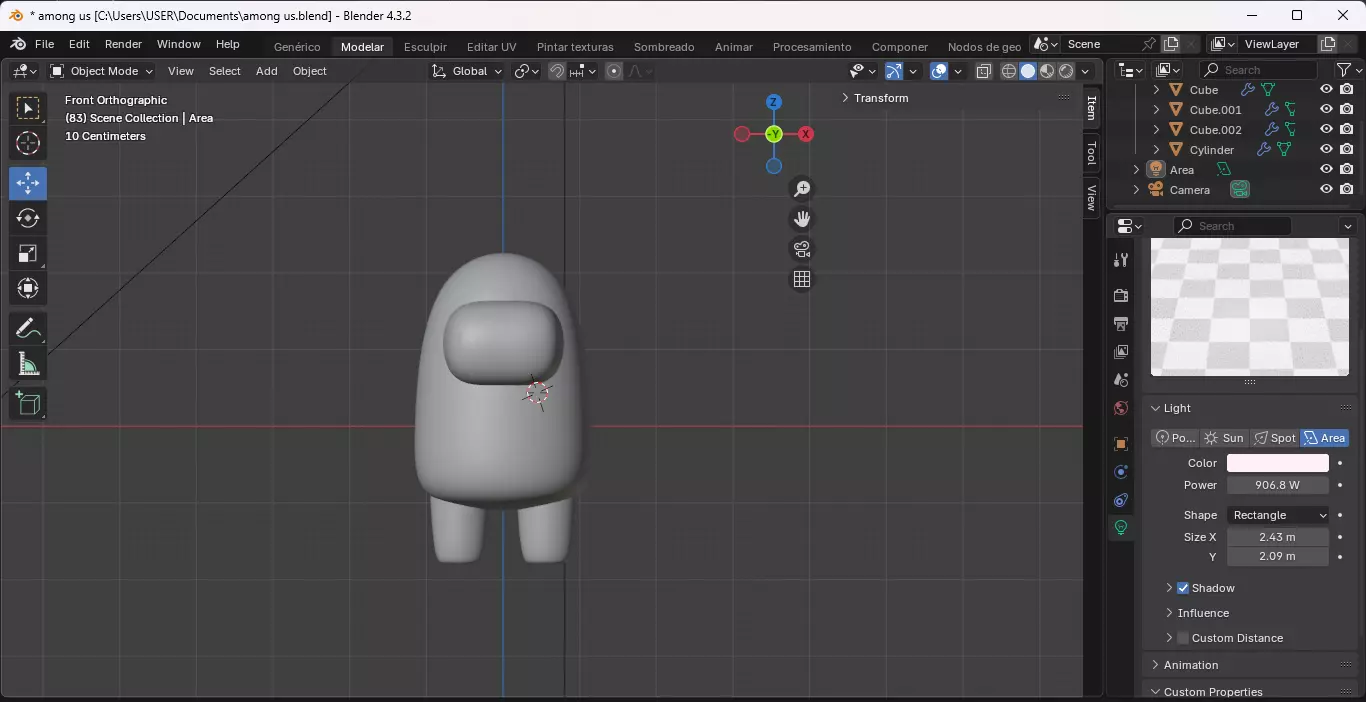1366x702 pixels.
Task: Open the Add menu in viewport header
Action: pos(267,71)
